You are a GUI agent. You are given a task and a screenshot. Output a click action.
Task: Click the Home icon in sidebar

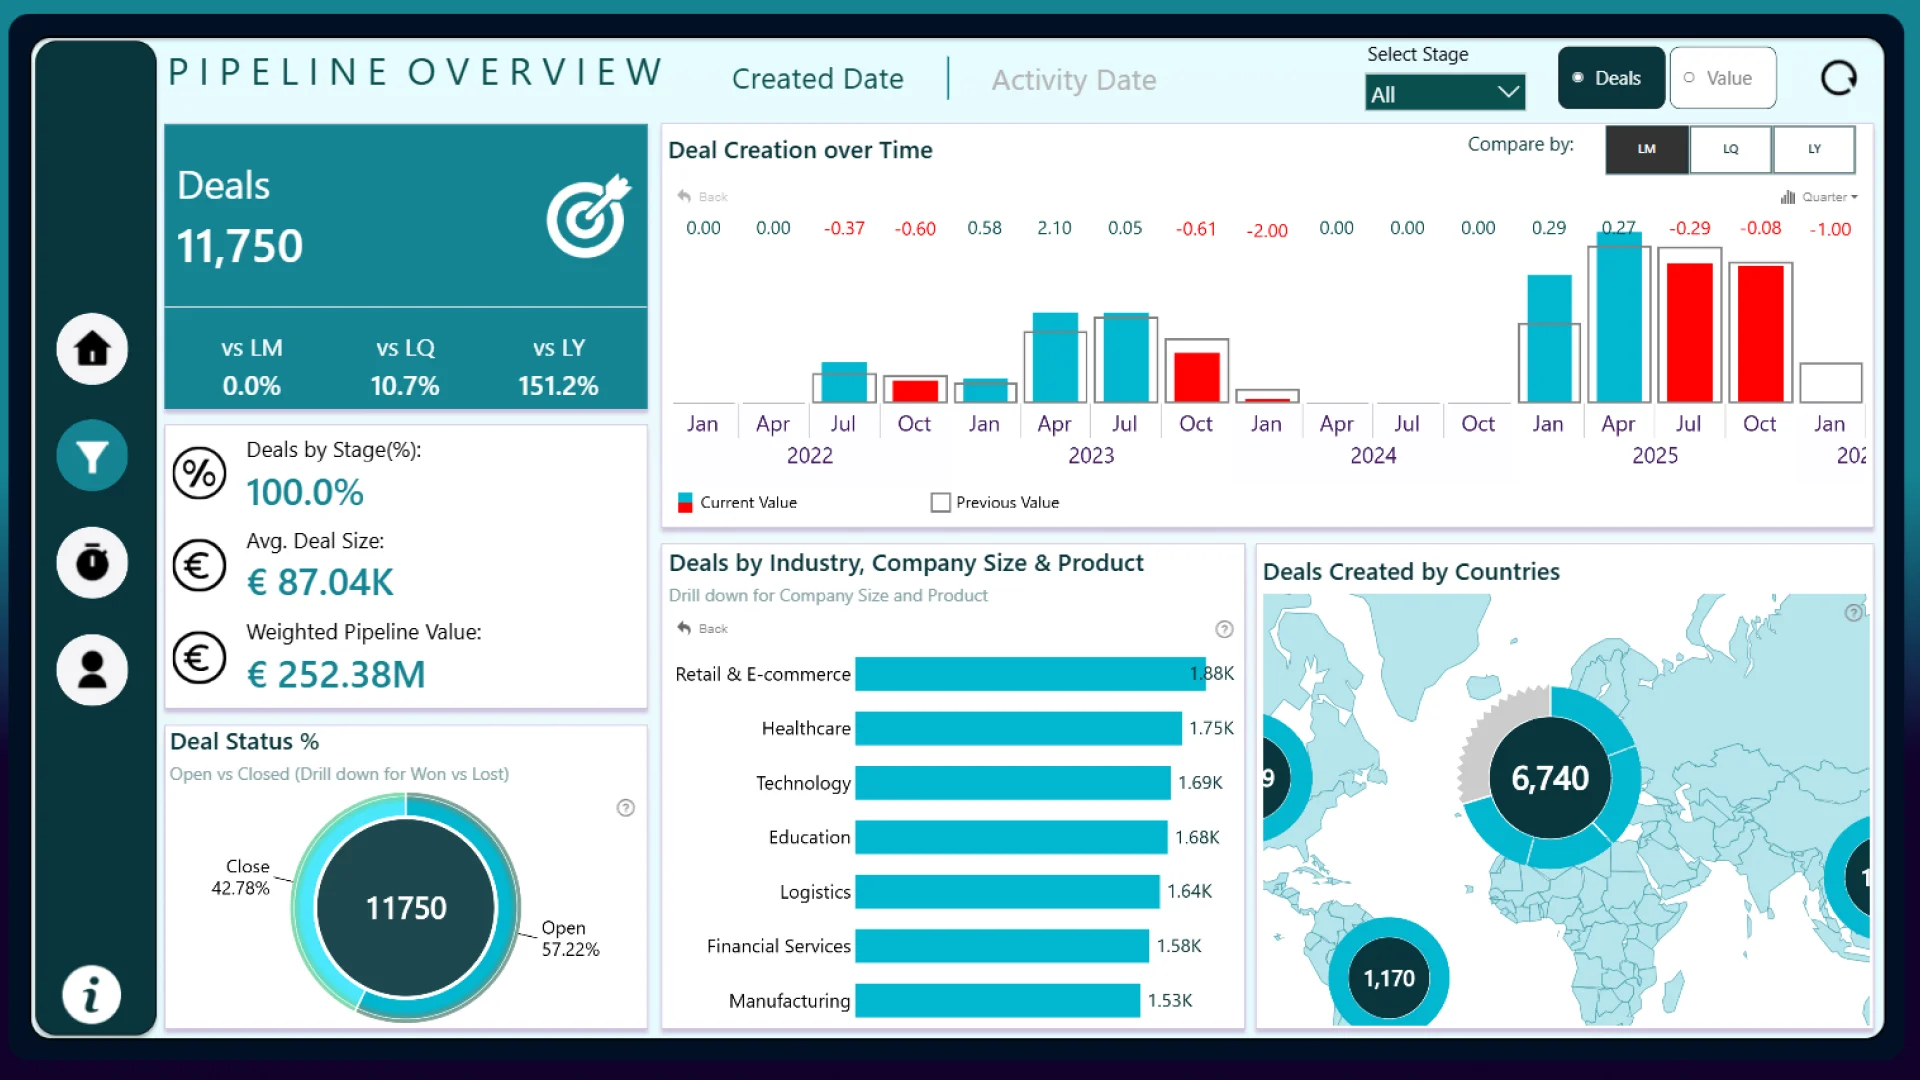tap(92, 349)
